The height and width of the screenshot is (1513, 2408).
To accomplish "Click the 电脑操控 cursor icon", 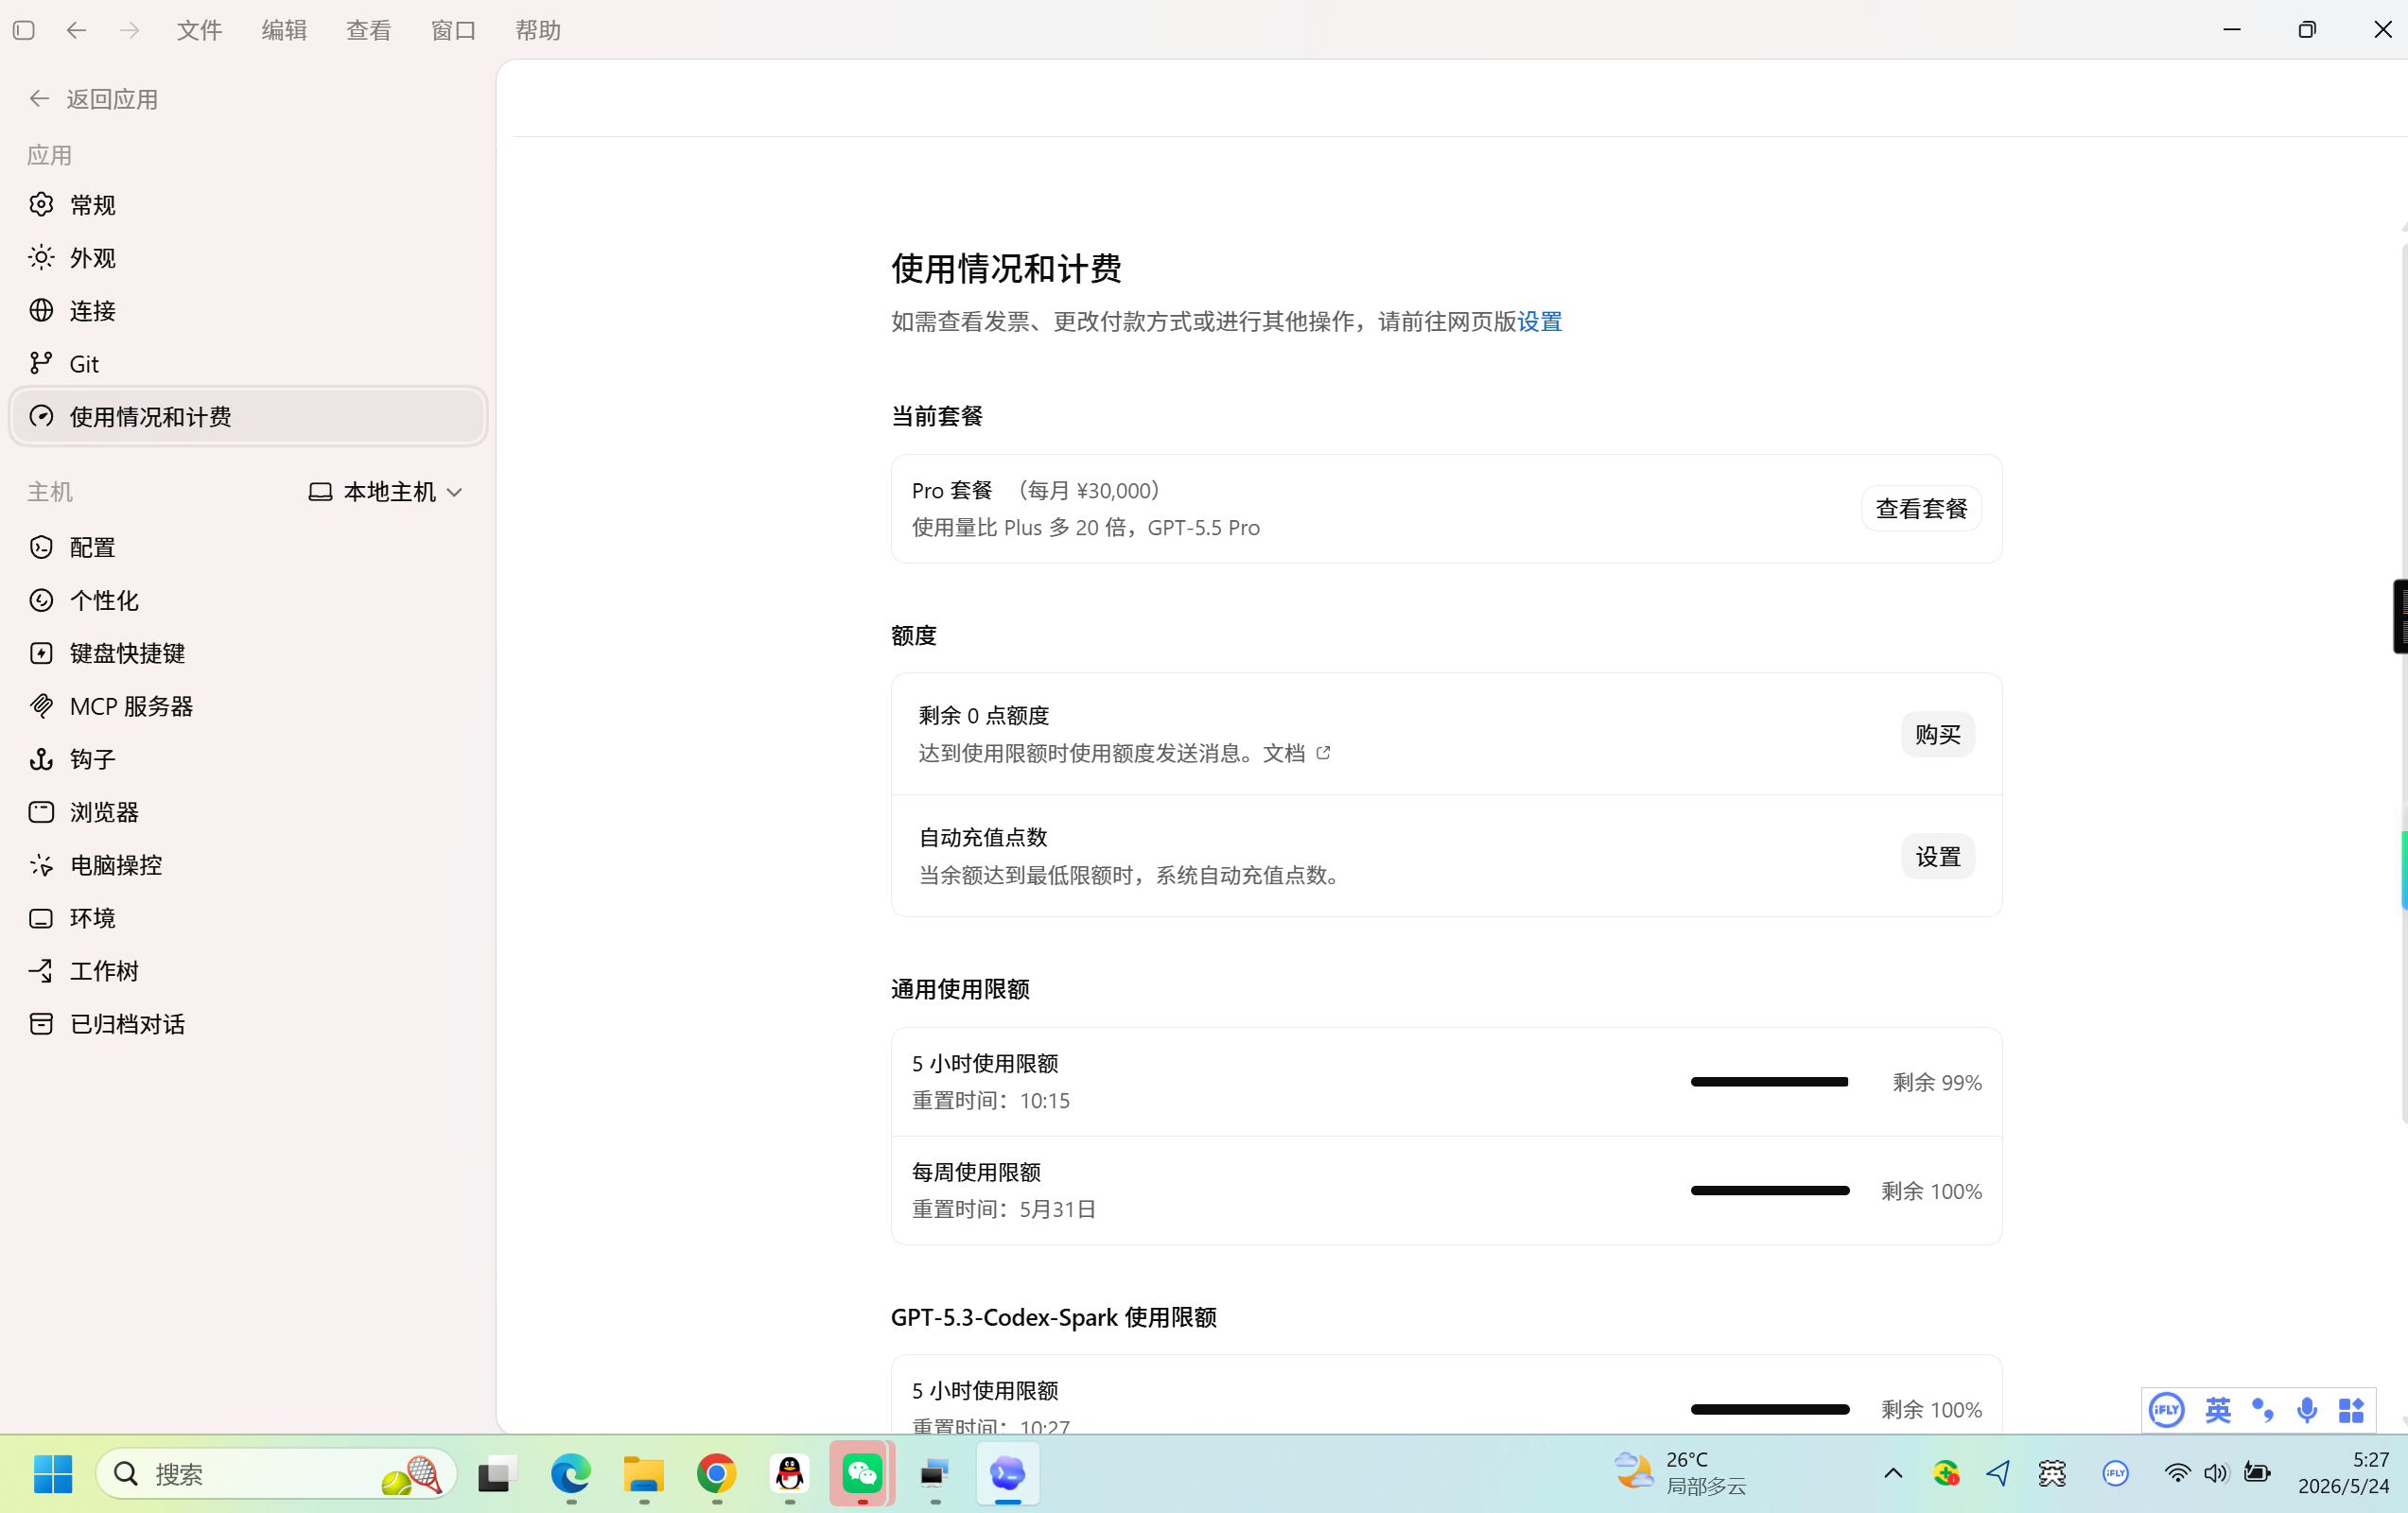I will (x=41, y=866).
